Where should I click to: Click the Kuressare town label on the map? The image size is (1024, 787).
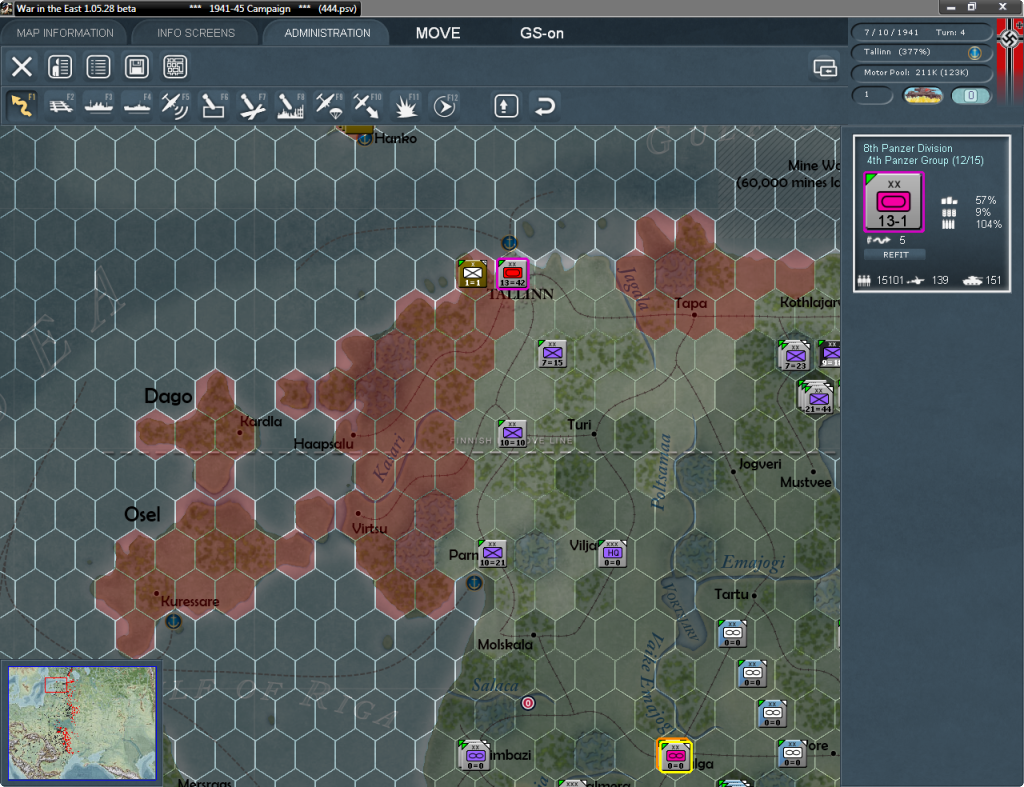click(190, 602)
